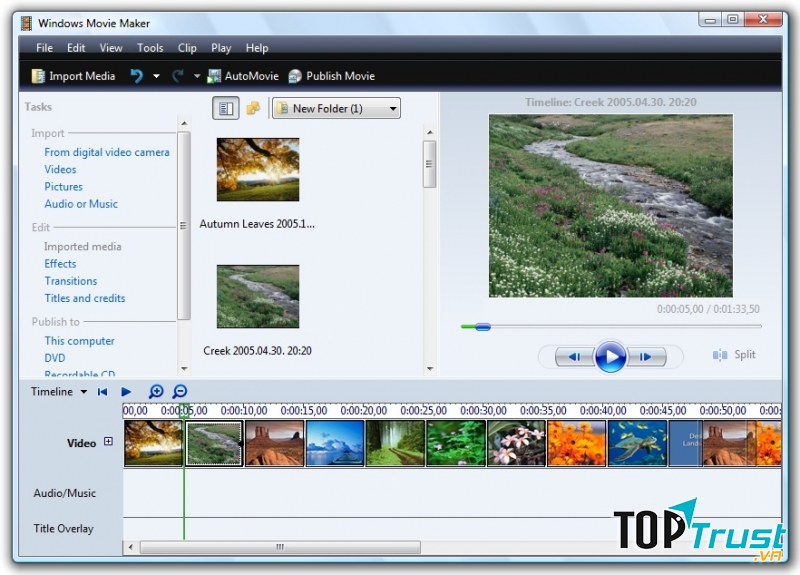Click the preview seek bar handle
The image size is (800, 575).
483,327
